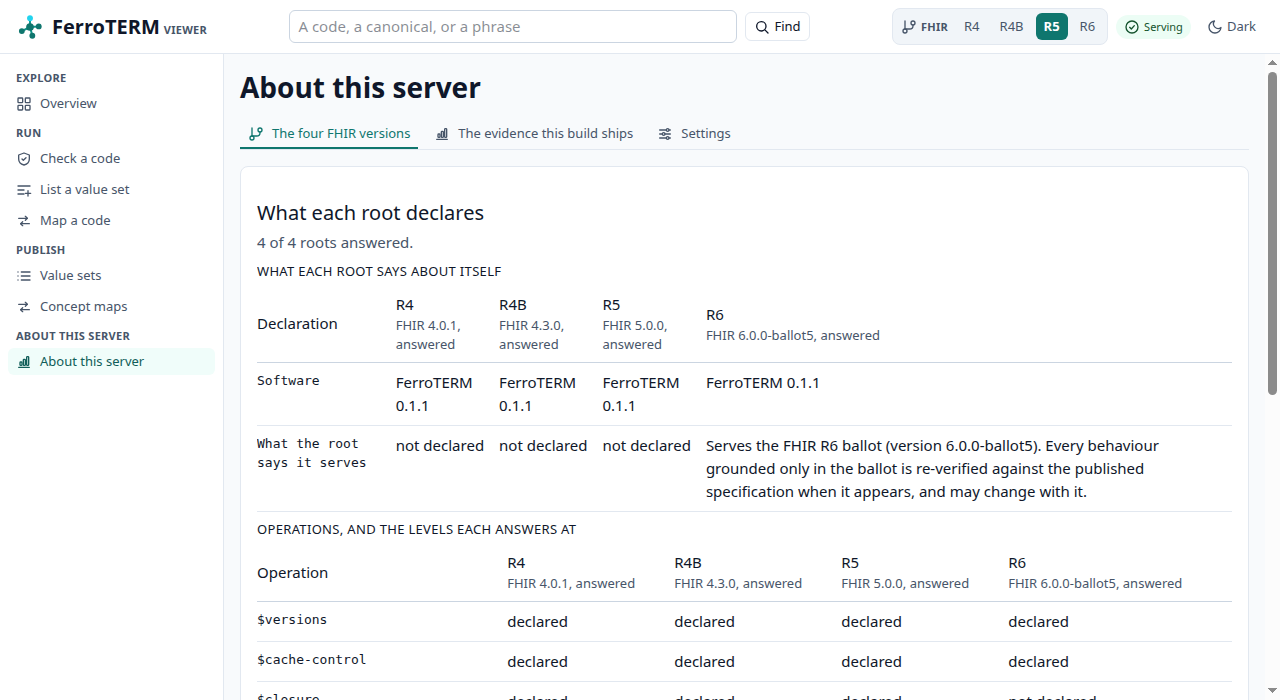Open the Settings tab
Image resolution: width=1280 pixels, height=700 pixels.
pyautogui.click(x=695, y=134)
